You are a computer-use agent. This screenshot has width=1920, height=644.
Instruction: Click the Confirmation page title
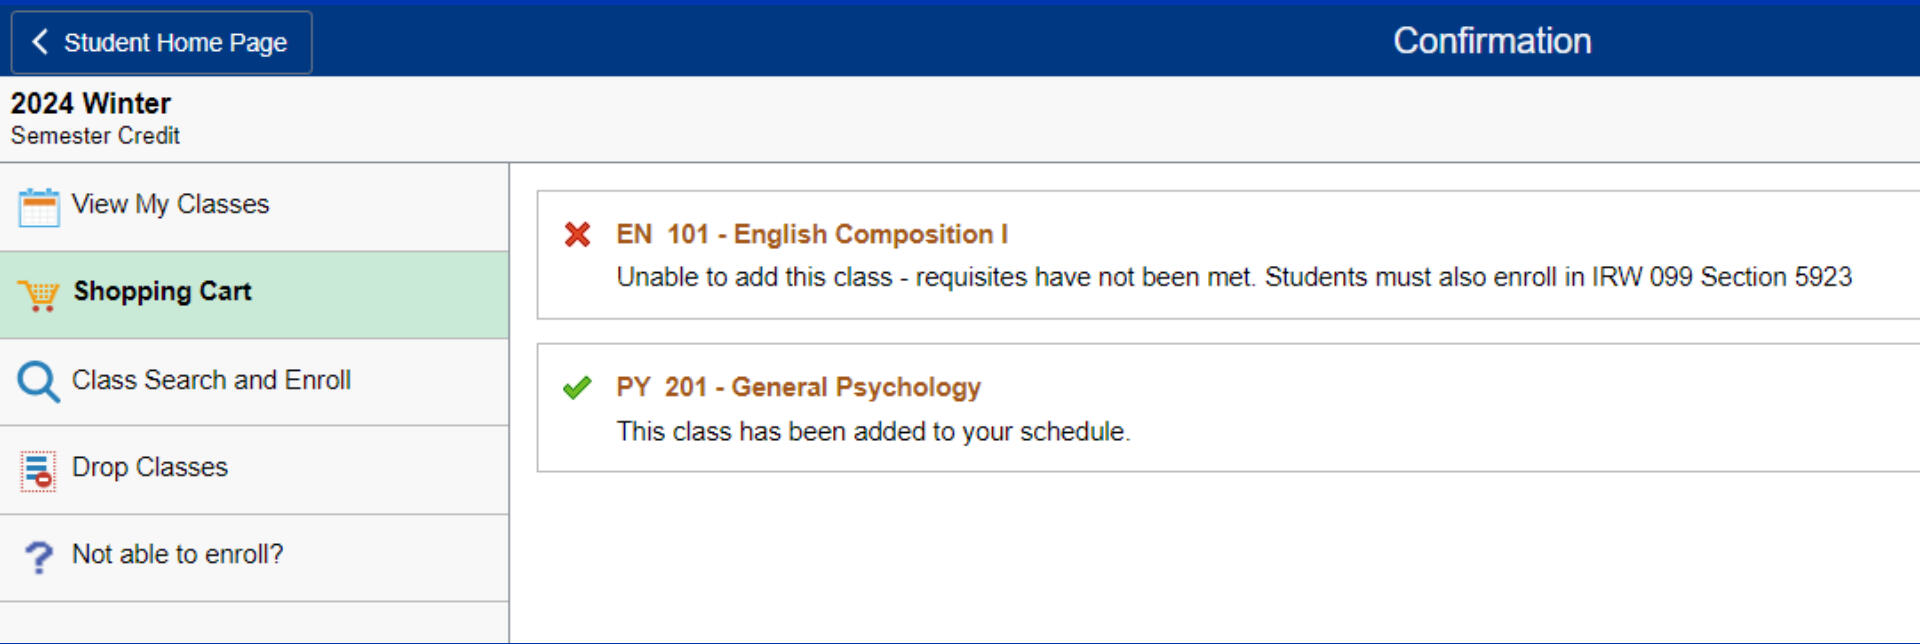point(1491,41)
